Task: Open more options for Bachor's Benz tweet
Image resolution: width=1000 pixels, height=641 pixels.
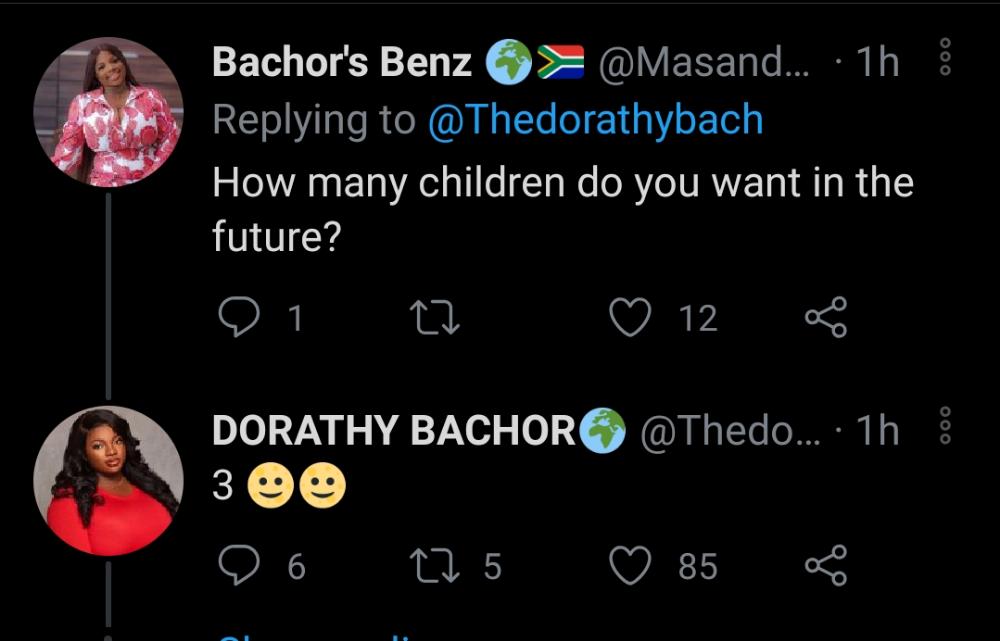Action: tap(944, 60)
